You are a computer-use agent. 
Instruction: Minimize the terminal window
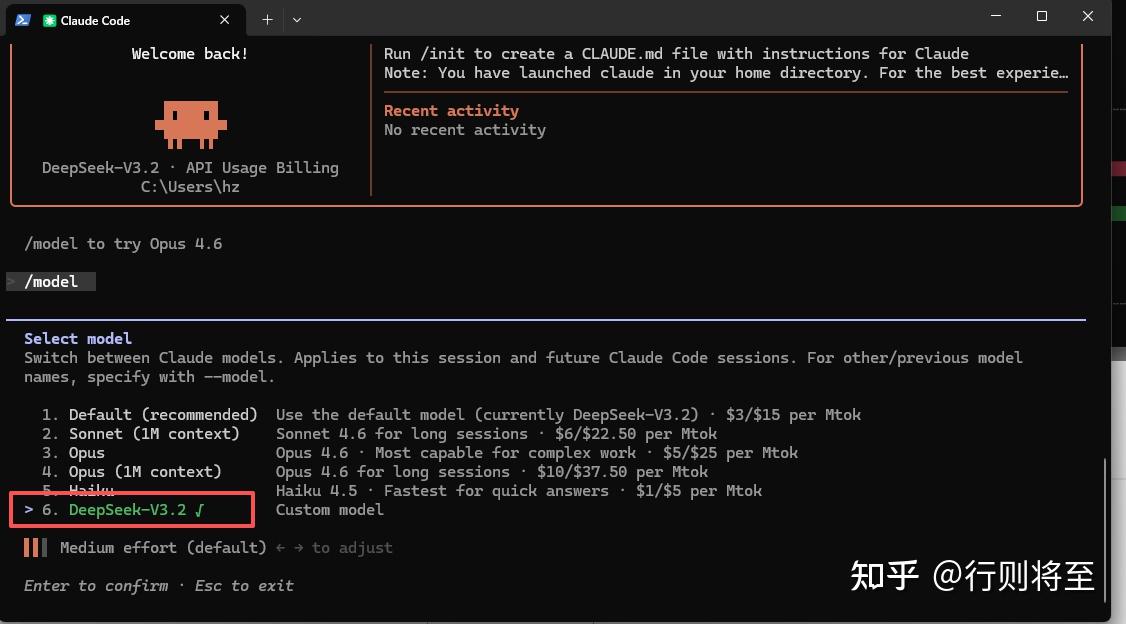point(996,16)
